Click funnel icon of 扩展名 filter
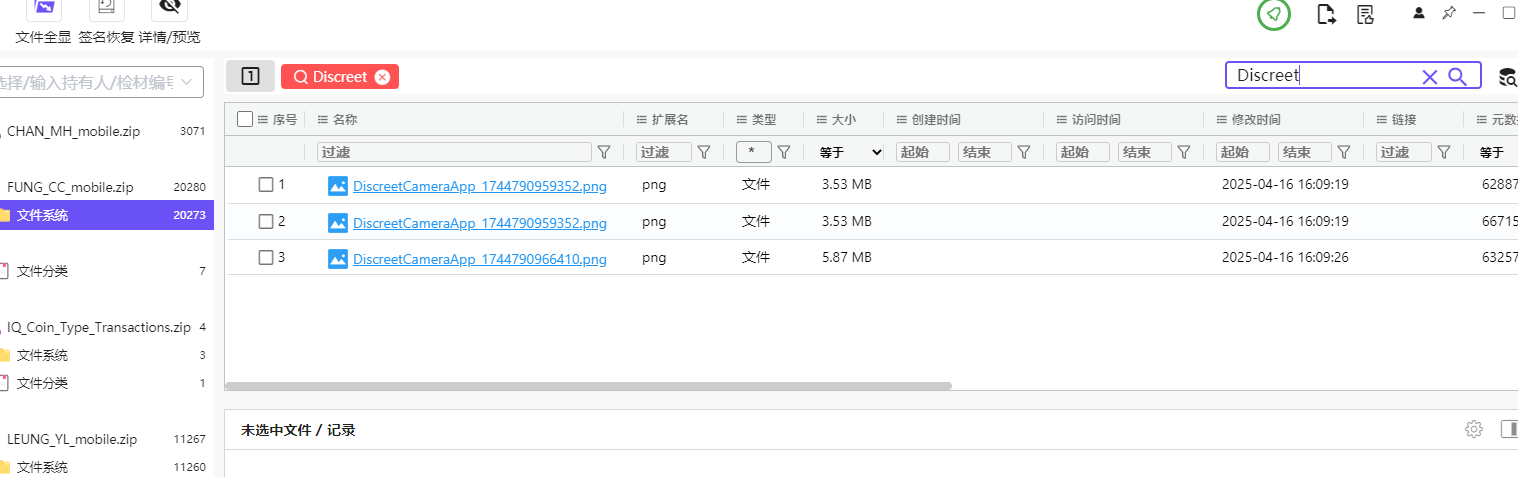The image size is (1518, 477). pyautogui.click(x=704, y=152)
